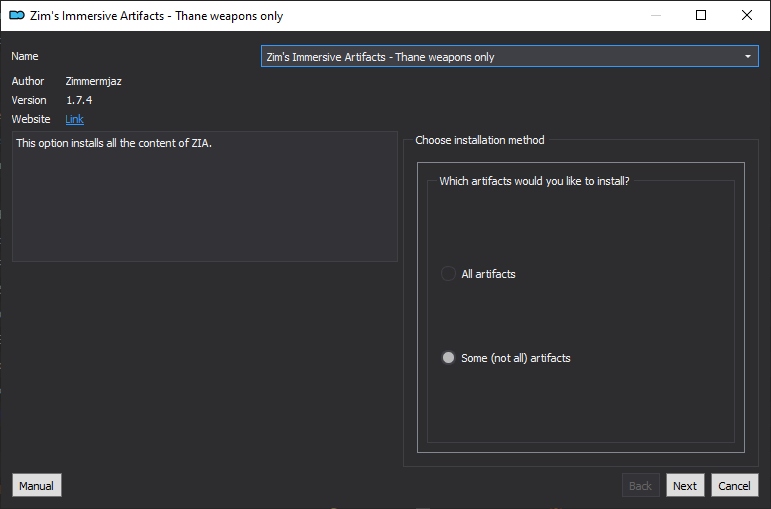Image resolution: width=771 pixels, height=509 pixels.
Task: Click the version number 1.7.4
Action: [x=79, y=100]
